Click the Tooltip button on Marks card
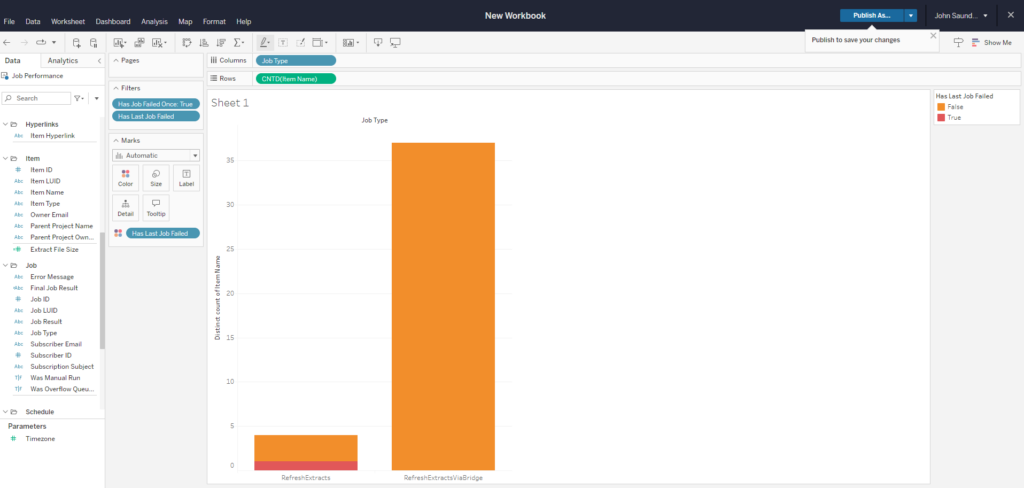1024x488 pixels. 156,208
